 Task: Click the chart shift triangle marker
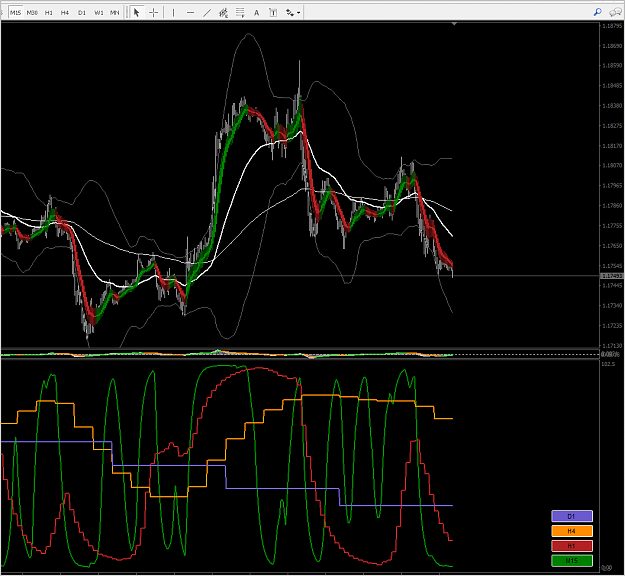click(x=454, y=24)
